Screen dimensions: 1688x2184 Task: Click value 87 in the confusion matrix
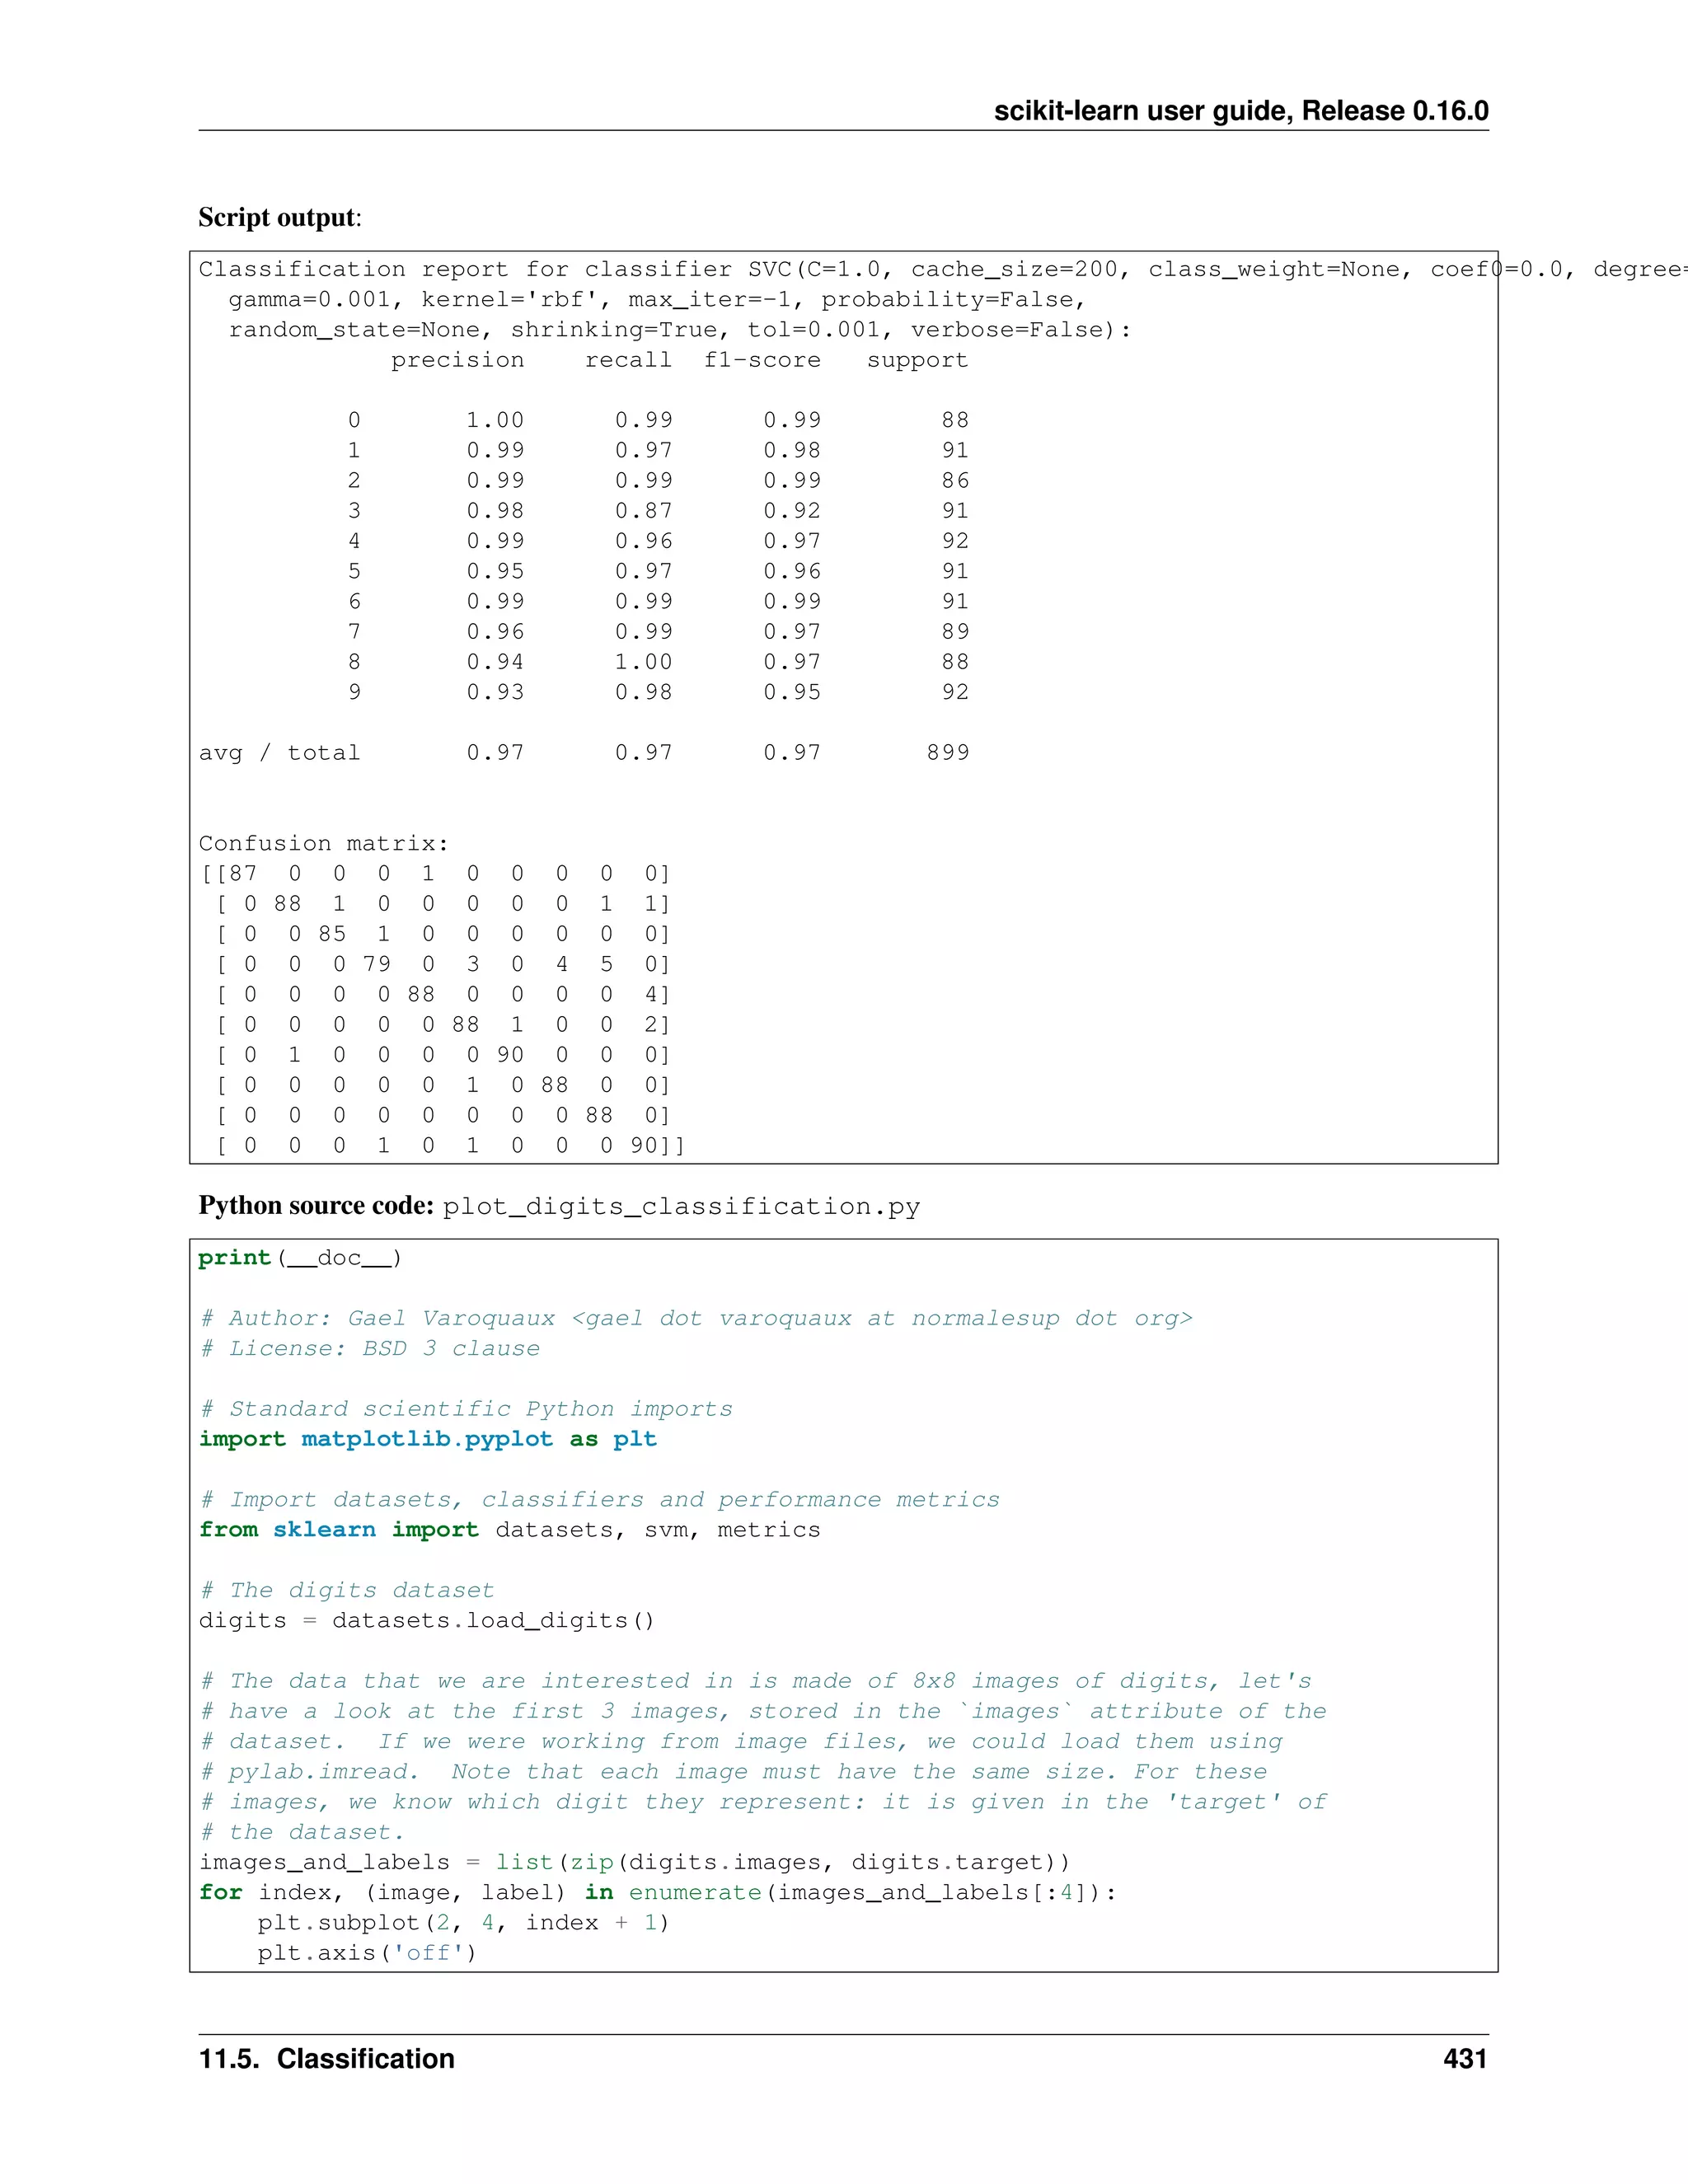click(x=243, y=873)
